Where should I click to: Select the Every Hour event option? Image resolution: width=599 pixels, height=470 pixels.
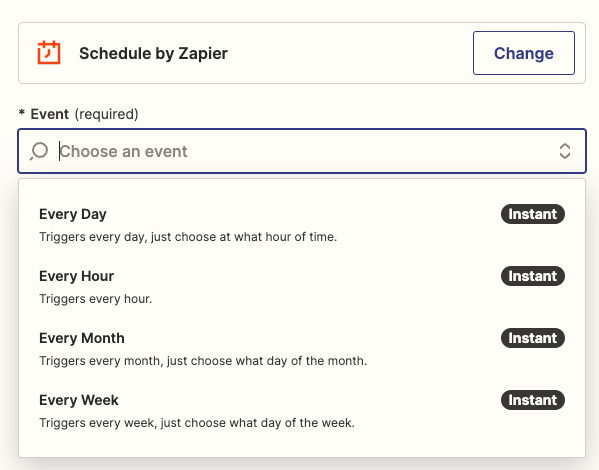tap(302, 287)
